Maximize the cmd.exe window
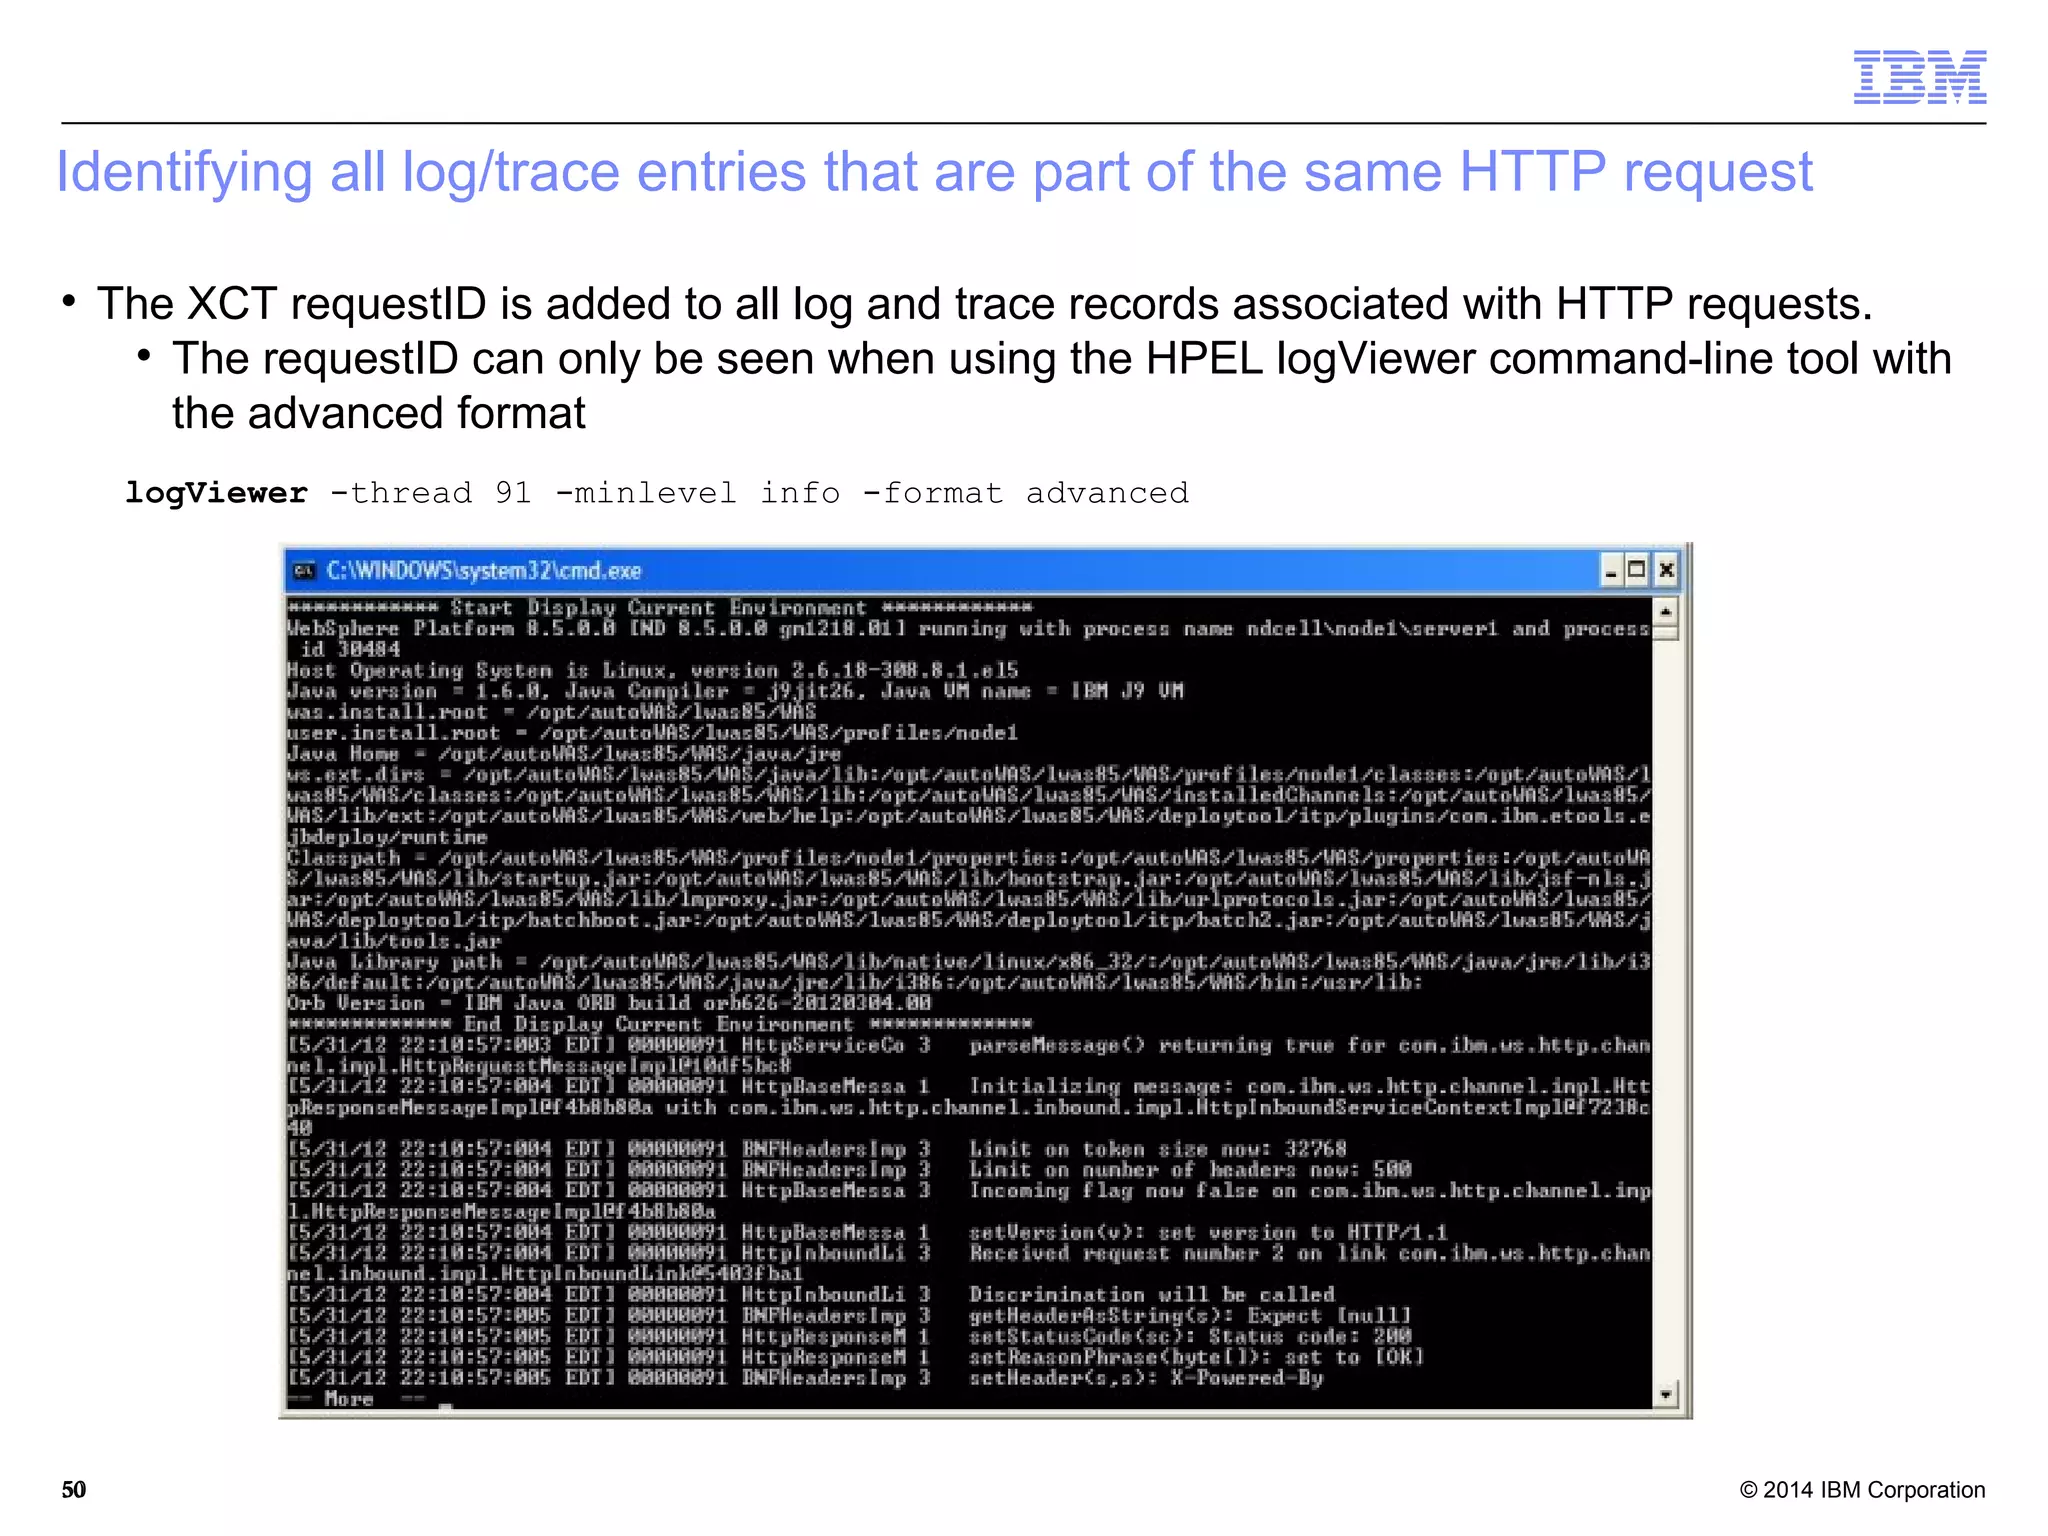This screenshot has width=2048, height=1536. pos(1637,571)
